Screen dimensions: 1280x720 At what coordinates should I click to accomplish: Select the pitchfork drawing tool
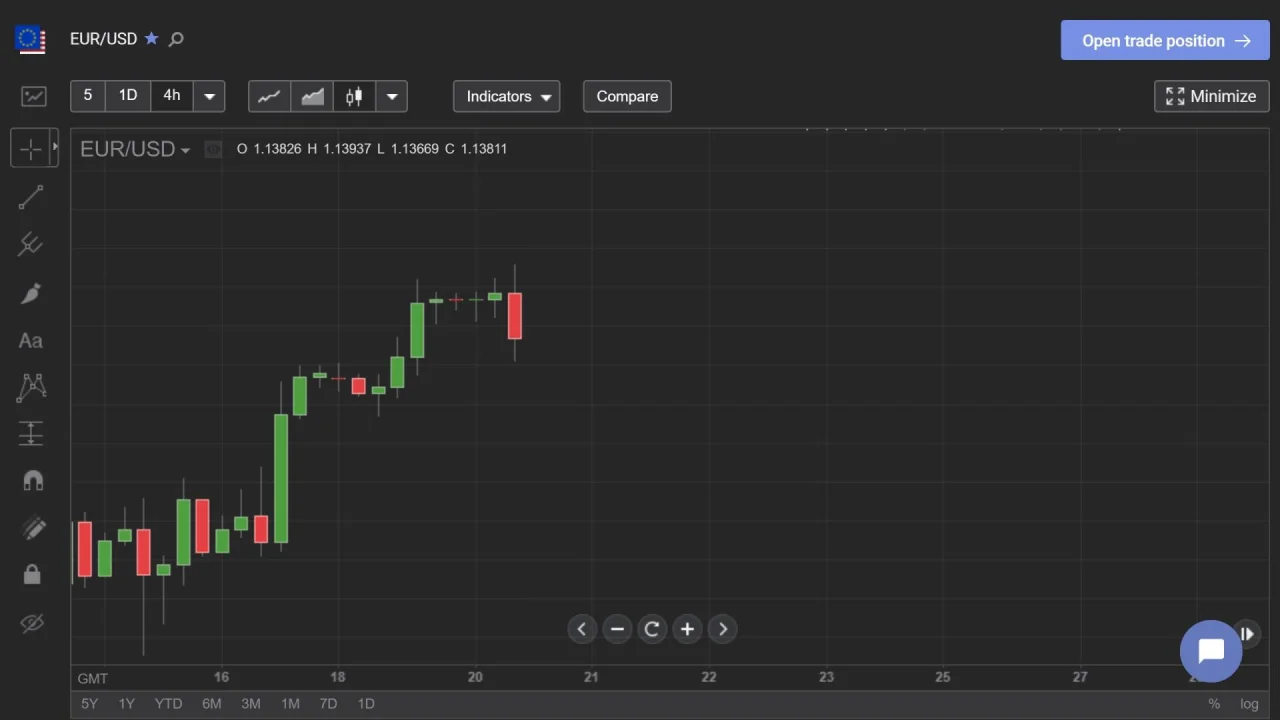(x=31, y=244)
